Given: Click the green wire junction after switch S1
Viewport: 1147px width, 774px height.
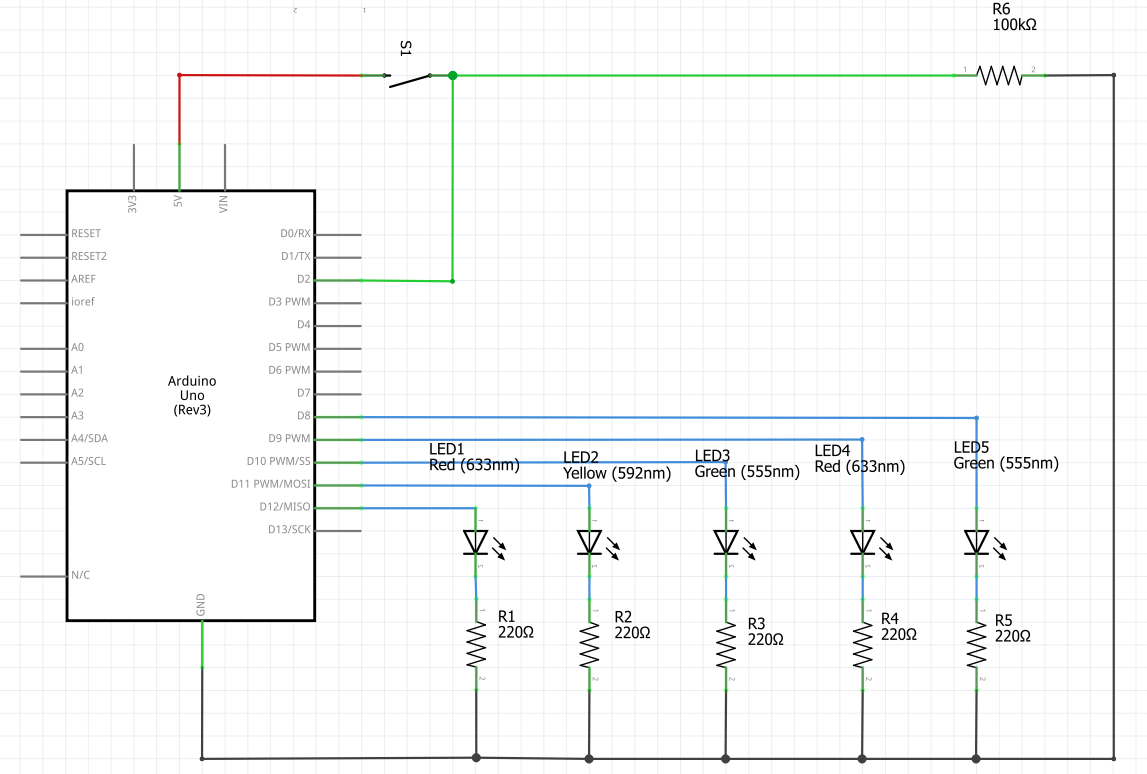Looking at the screenshot, I should tap(453, 75).
